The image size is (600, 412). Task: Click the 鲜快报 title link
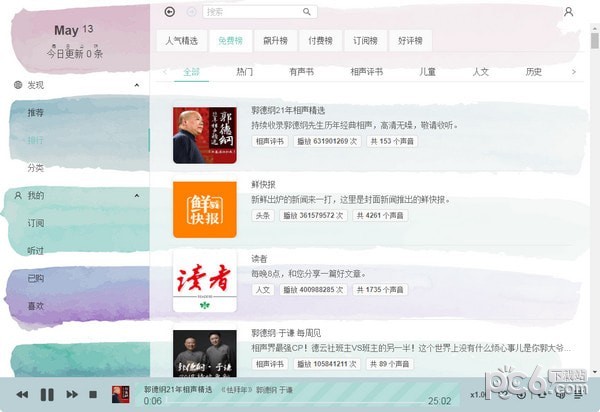(263, 185)
